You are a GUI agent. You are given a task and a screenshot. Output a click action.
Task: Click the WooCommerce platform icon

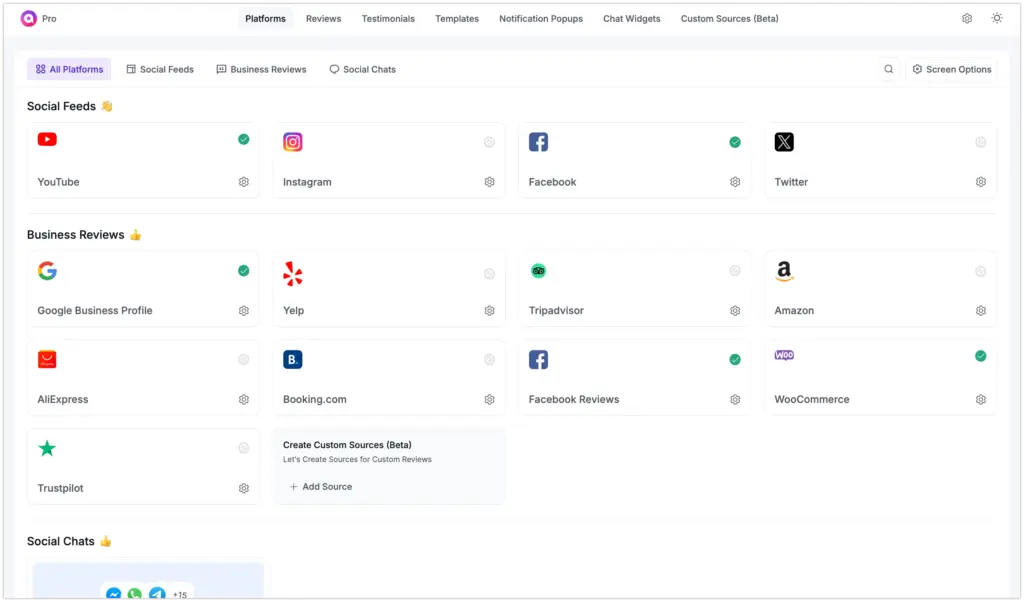(x=784, y=354)
